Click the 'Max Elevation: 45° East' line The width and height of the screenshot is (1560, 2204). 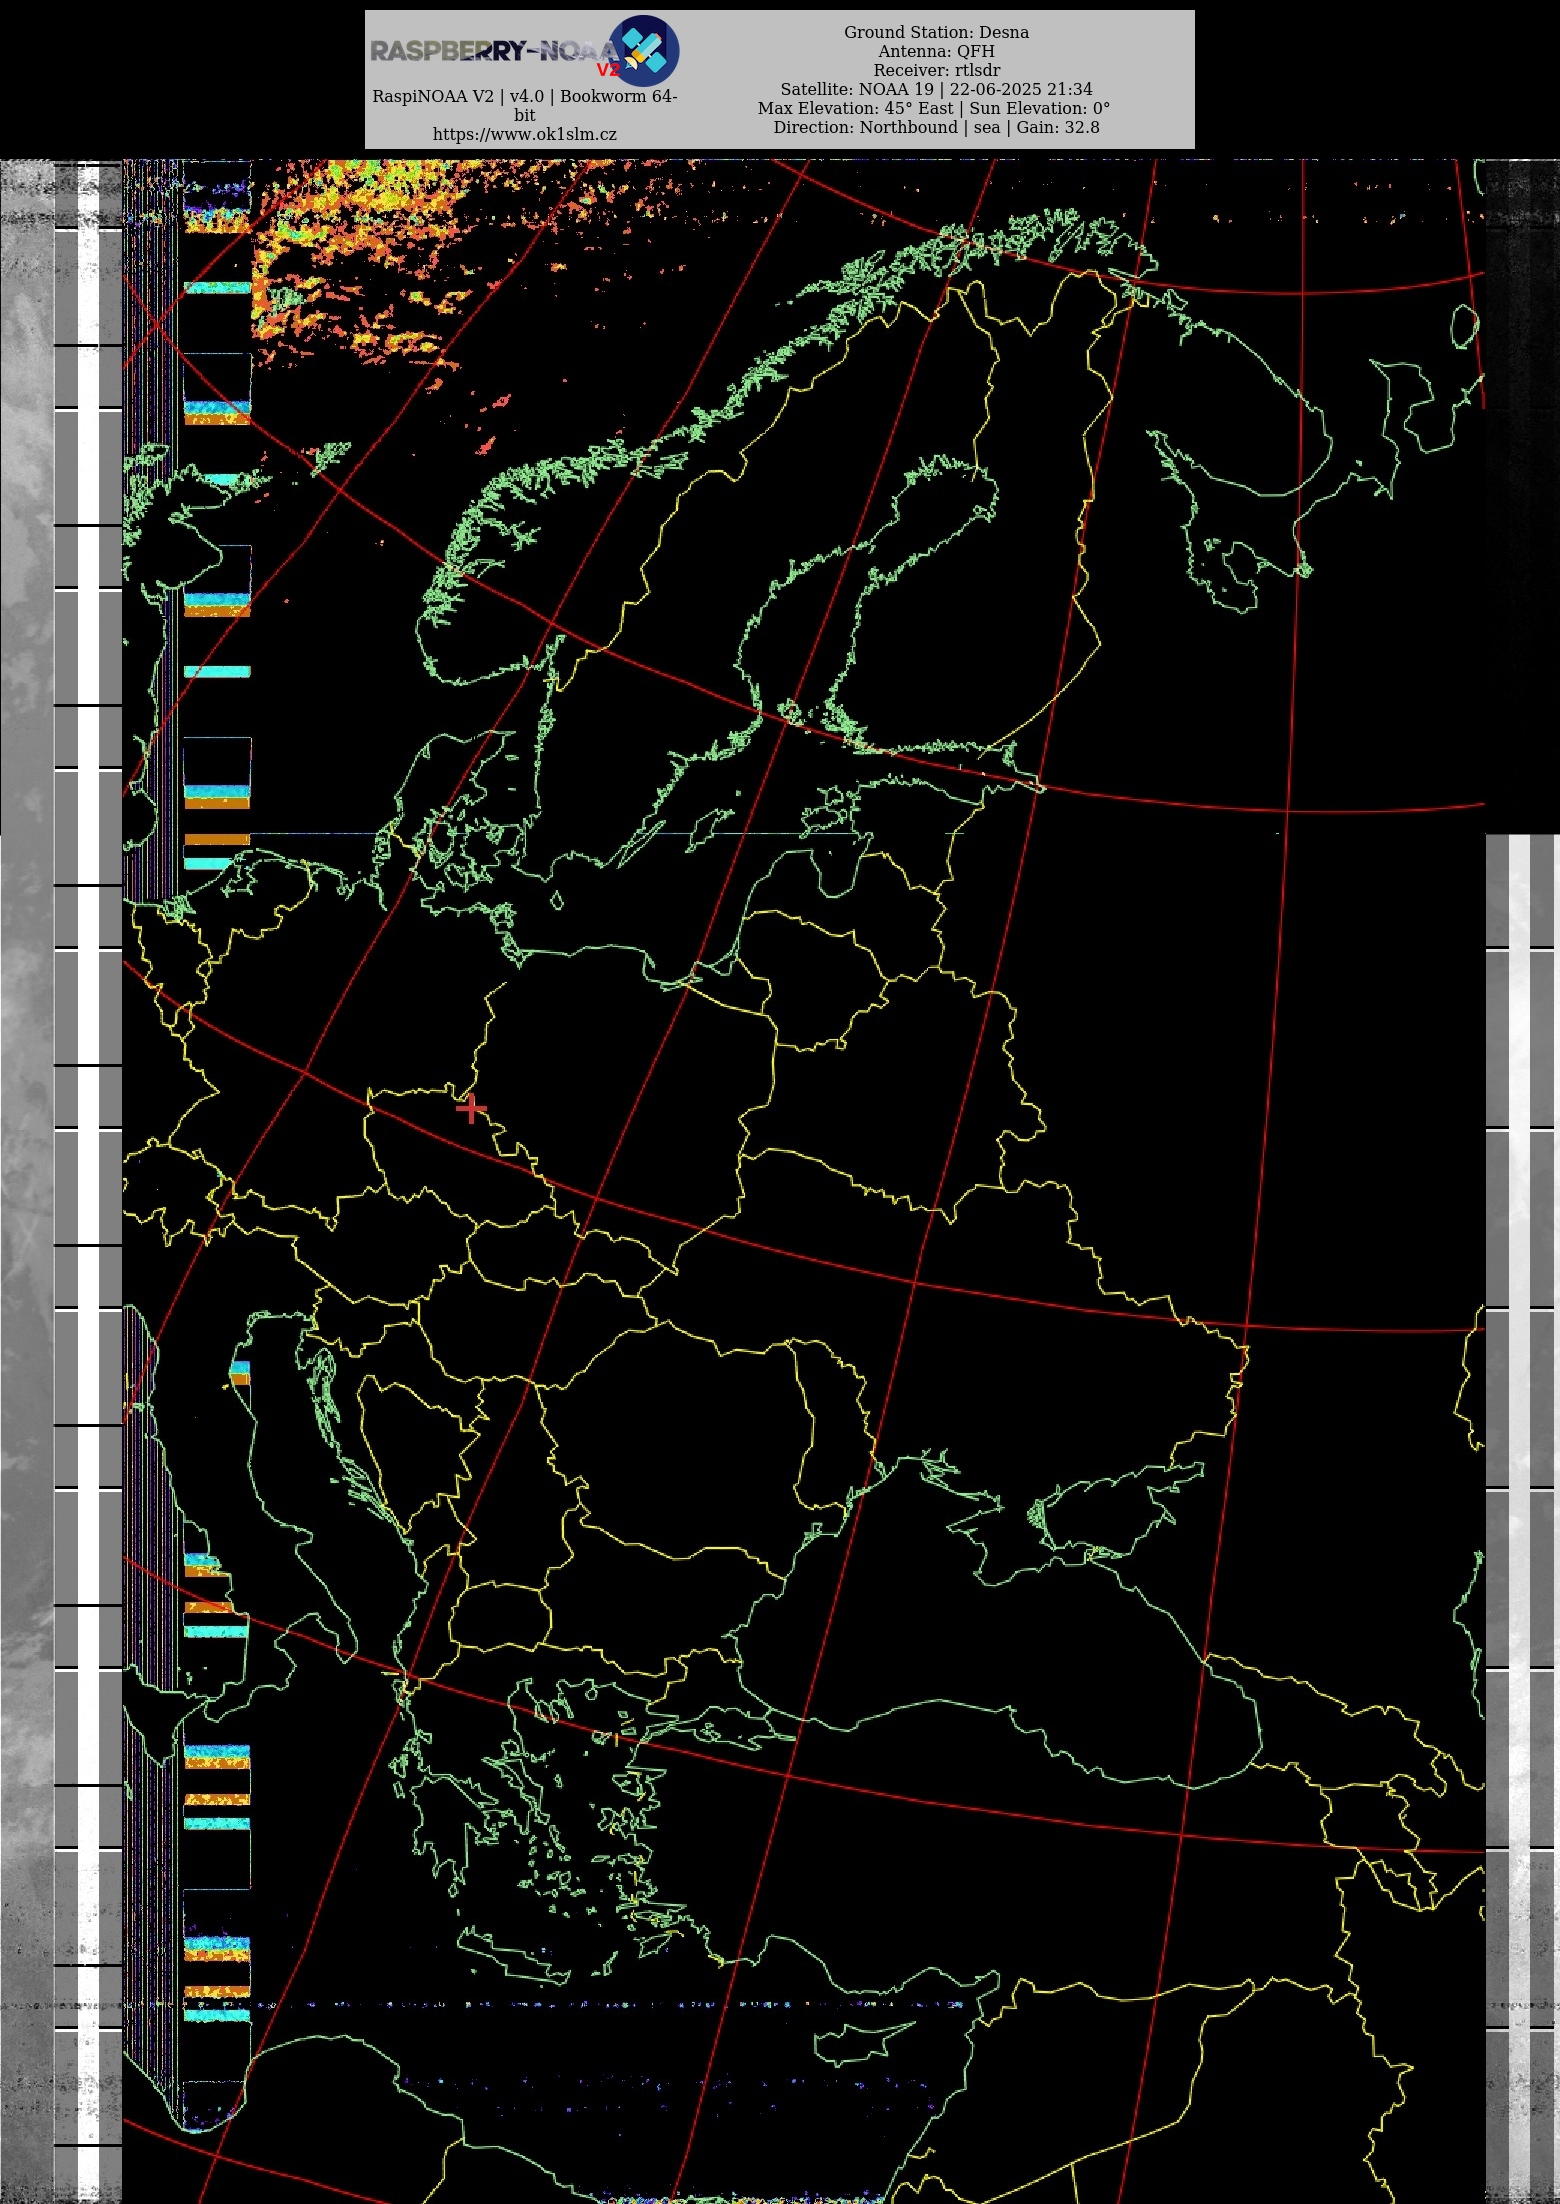tap(934, 108)
